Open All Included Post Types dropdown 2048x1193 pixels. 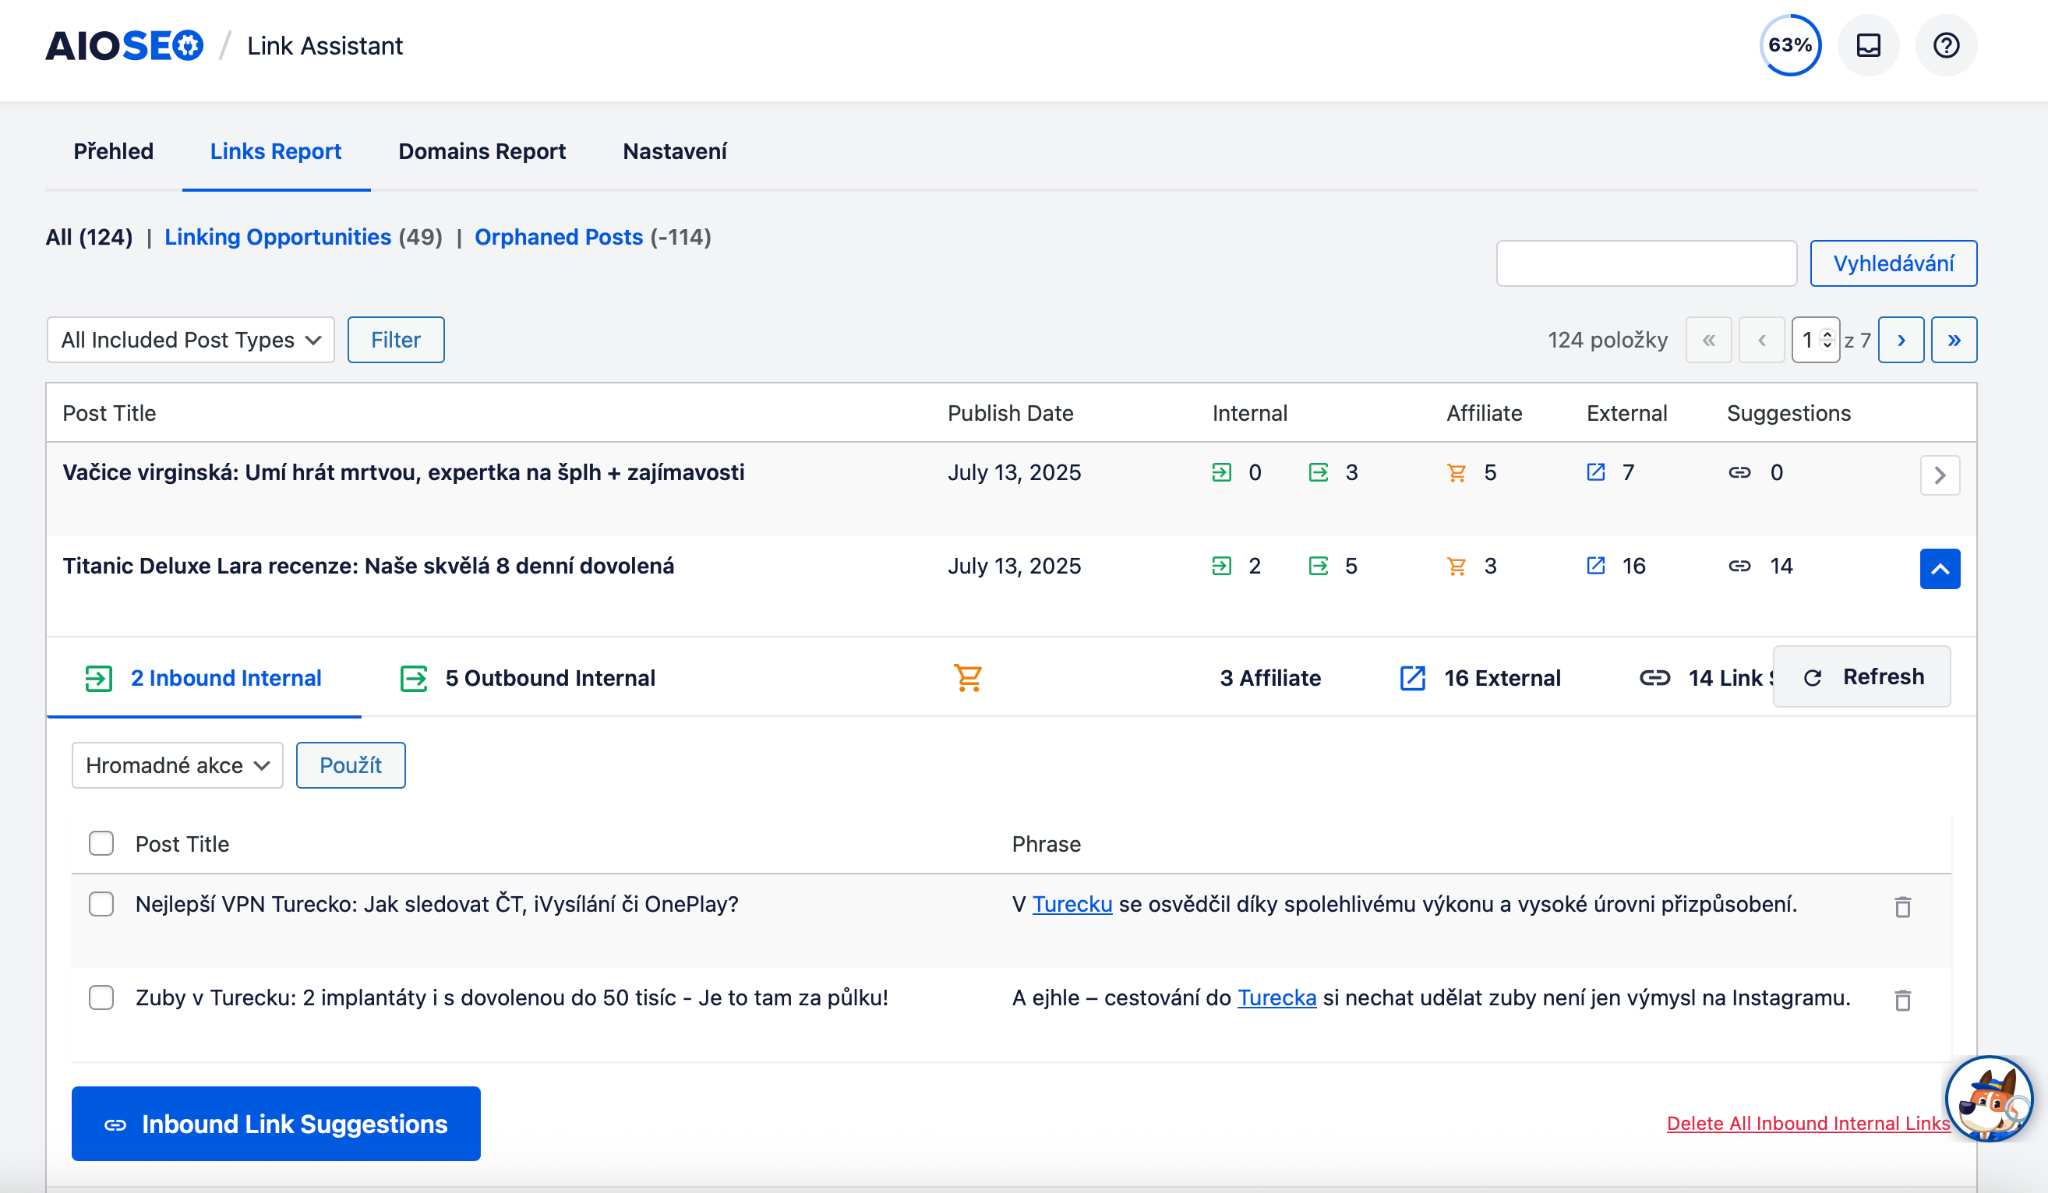[x=190, y=340]
